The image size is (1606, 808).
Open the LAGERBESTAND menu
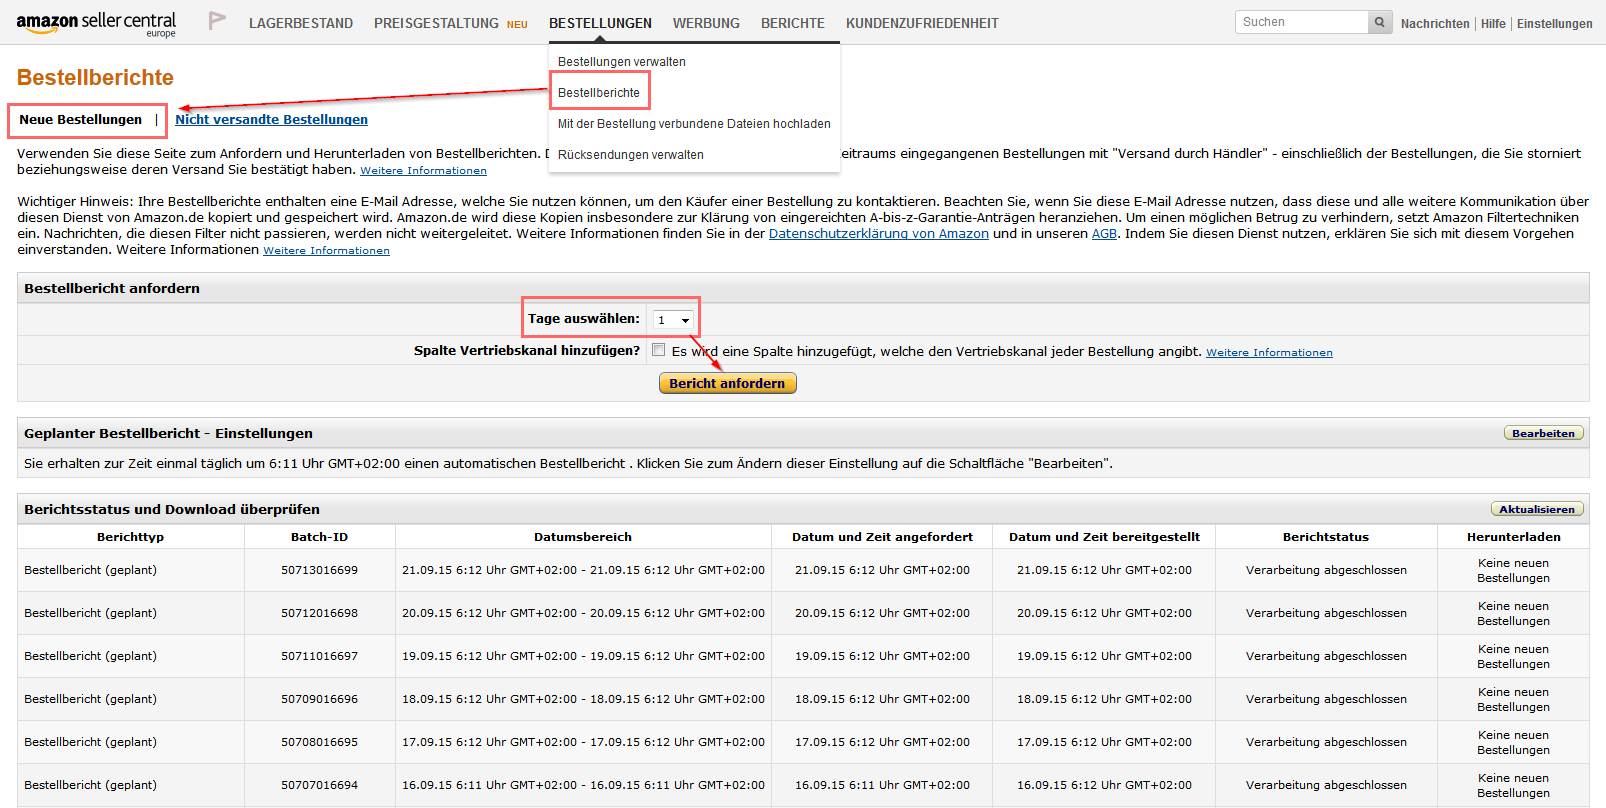(x=301, y=23)
